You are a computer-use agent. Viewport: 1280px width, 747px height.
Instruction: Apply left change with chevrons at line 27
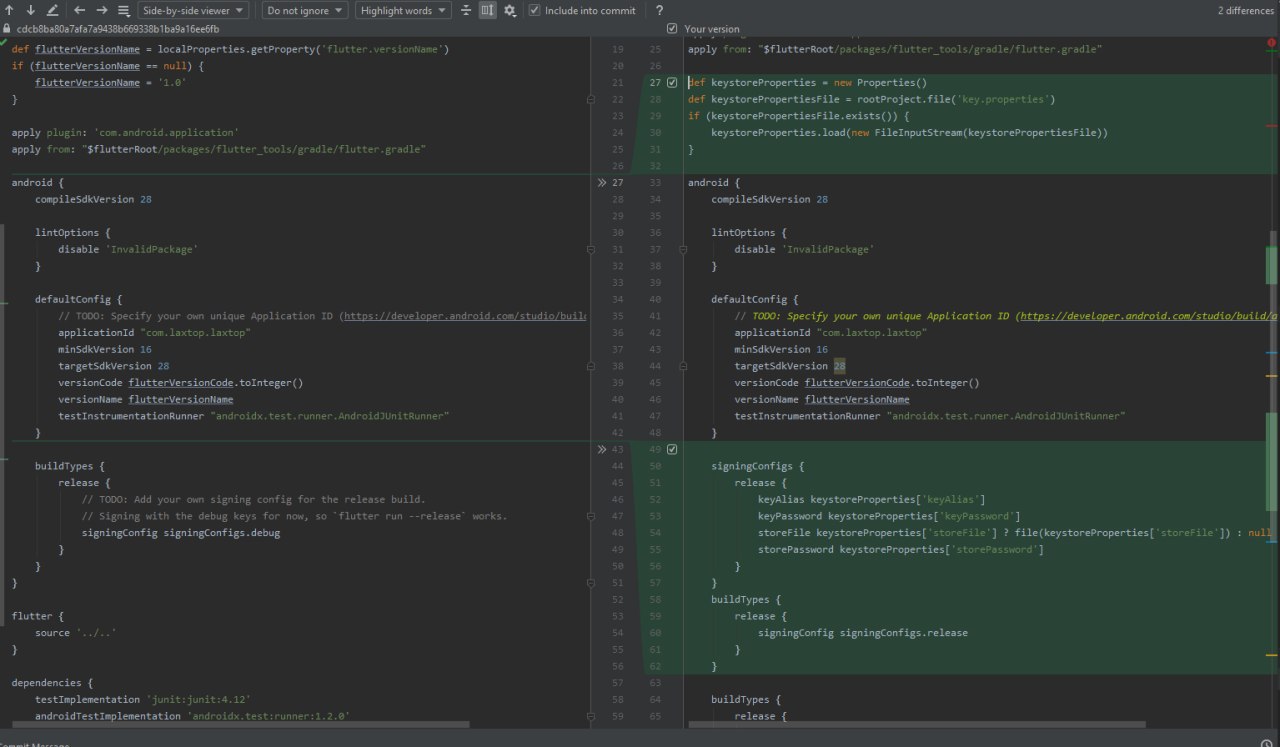pos(602,183)
